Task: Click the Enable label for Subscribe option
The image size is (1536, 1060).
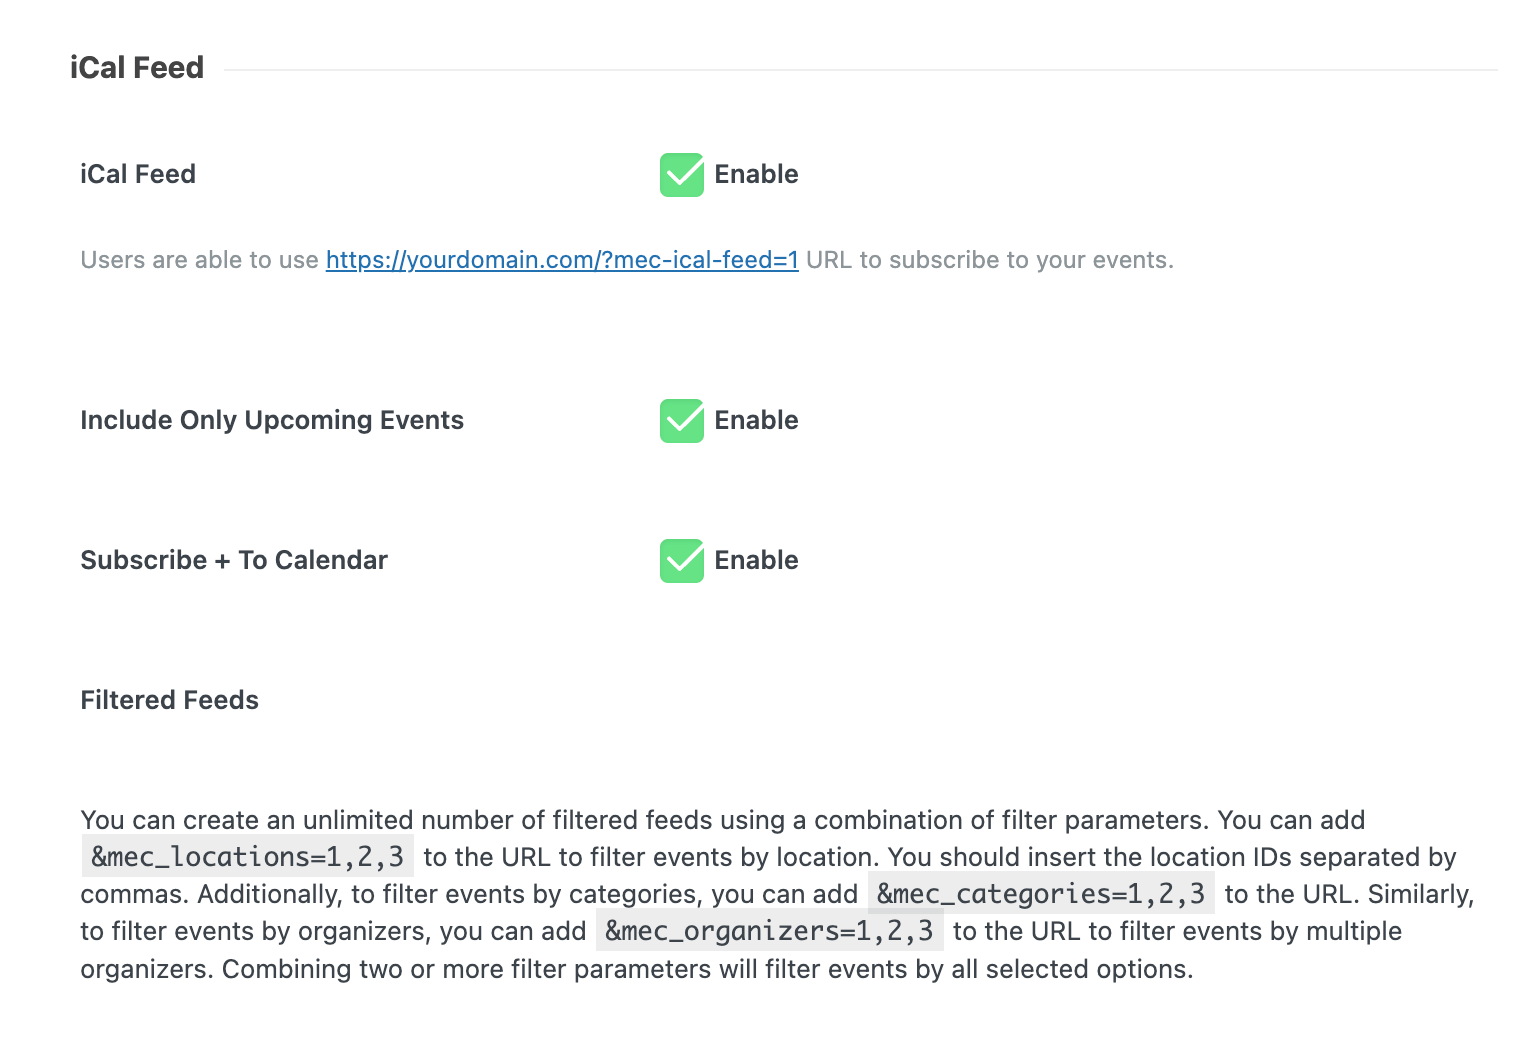Action: tap(756, 561)
